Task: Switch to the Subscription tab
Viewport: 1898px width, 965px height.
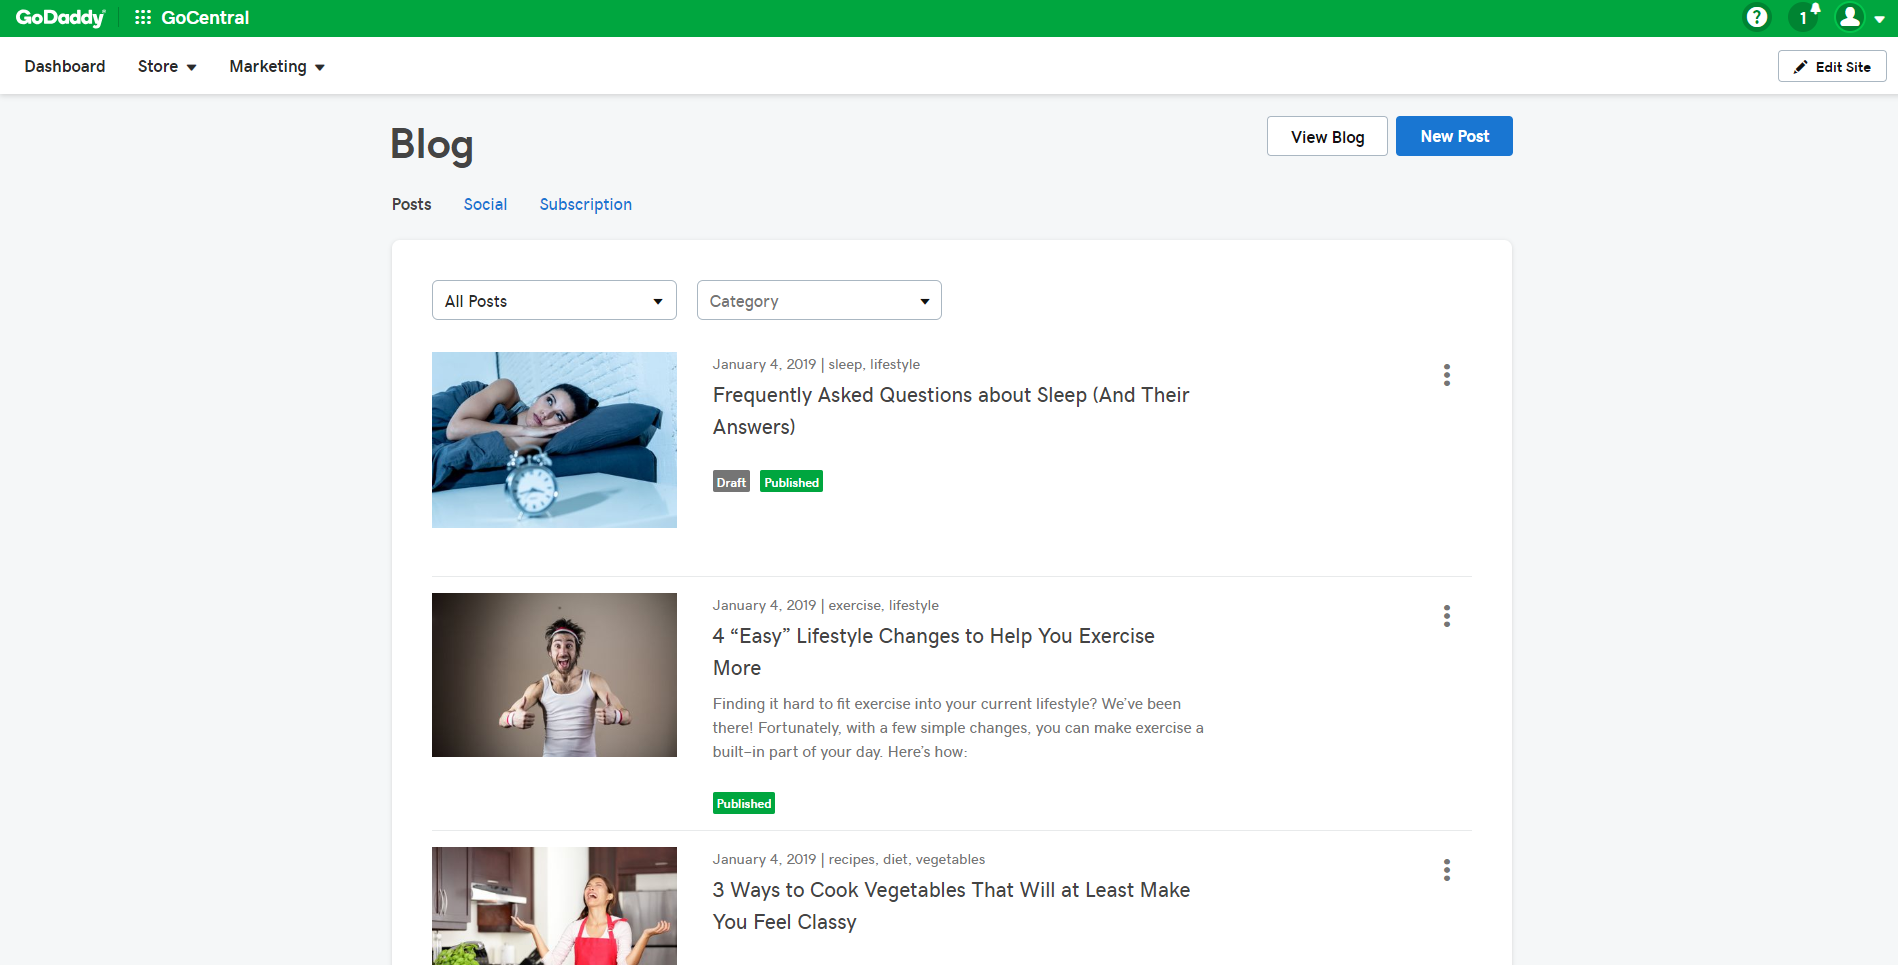Action: [x=585, y=204]
